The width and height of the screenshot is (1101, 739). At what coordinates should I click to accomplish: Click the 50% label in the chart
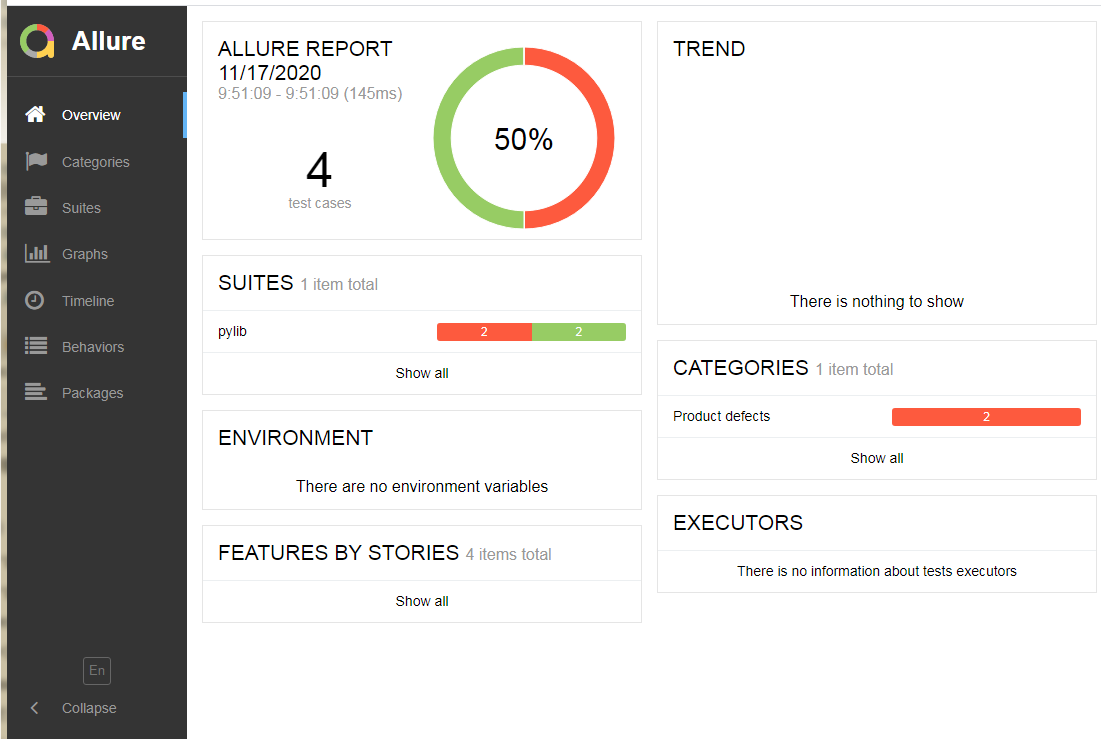(523, 139)
